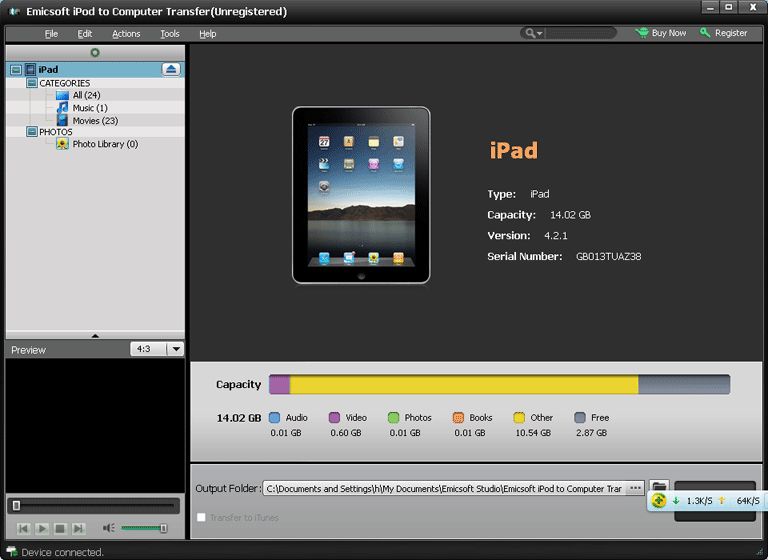Click the stop button in preview controls
Screen dimensions: 768x560
(60, 528)
